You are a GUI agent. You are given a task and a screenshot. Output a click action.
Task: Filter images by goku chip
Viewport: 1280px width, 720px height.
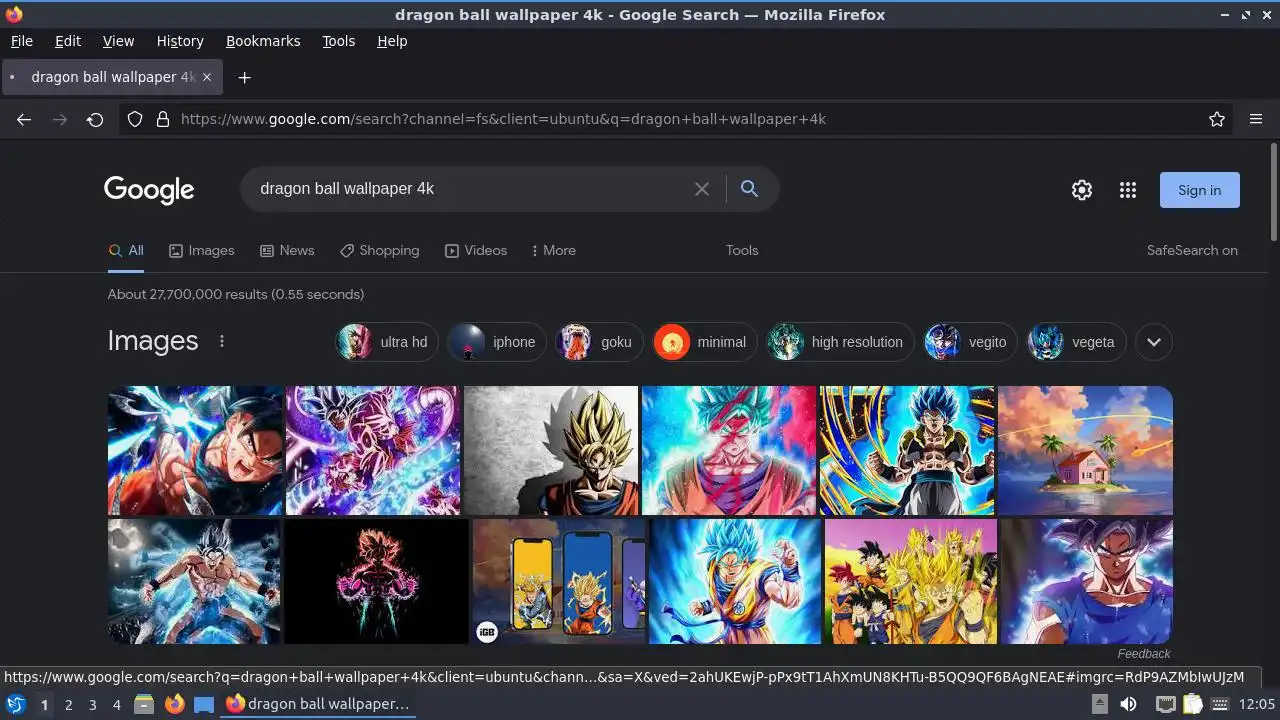pyautogui.click(x=598, y=342)
